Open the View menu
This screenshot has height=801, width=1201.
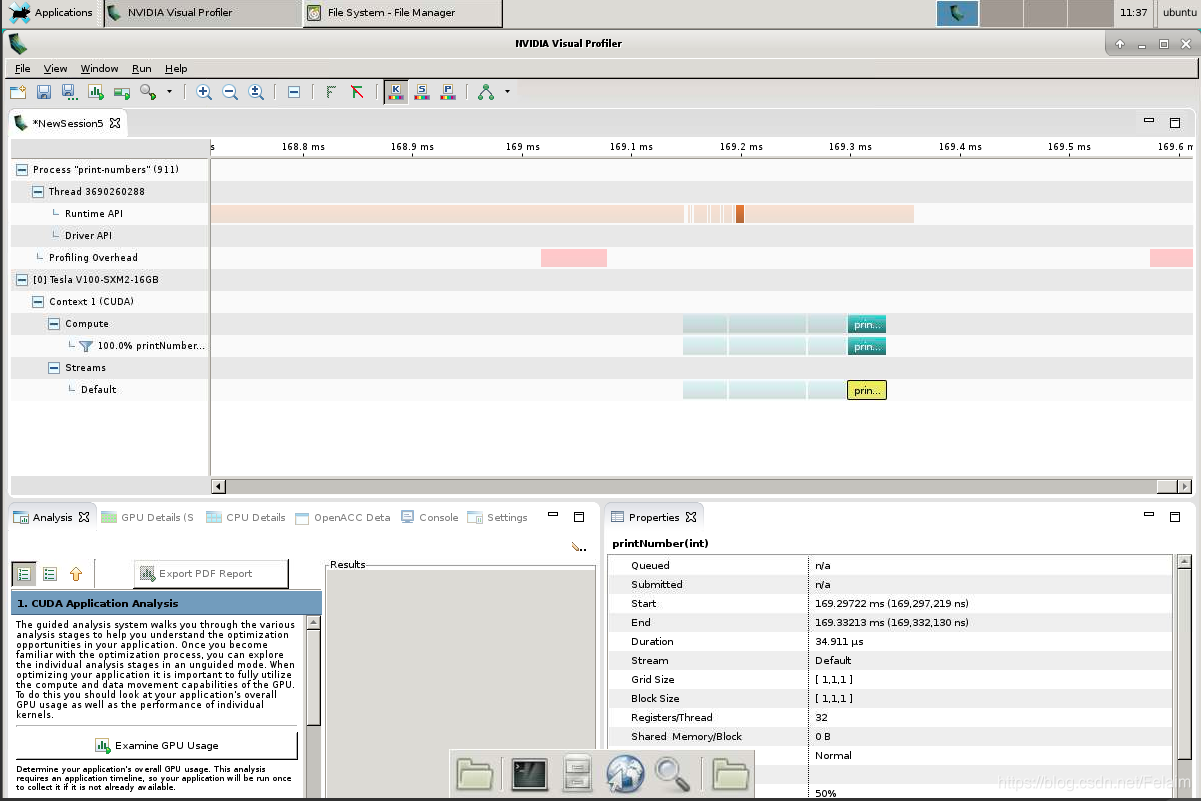click(55, 69)
